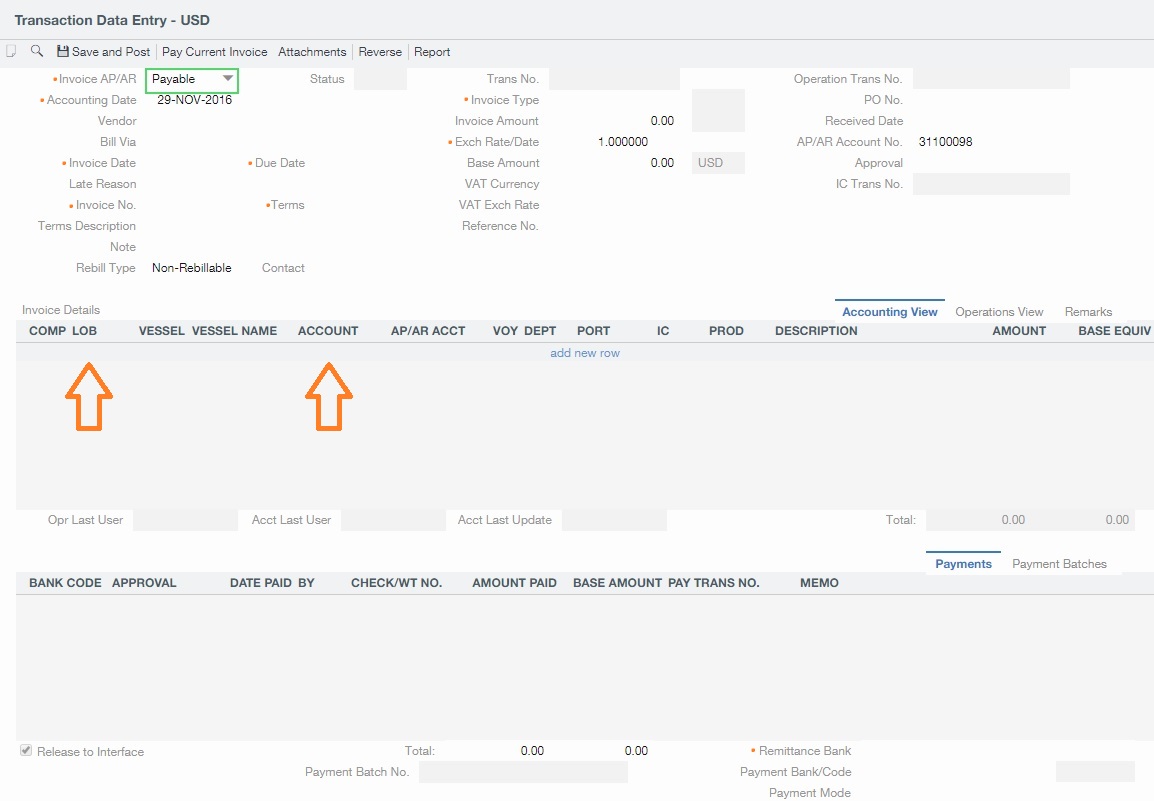Click the Accounting Date field value
1154x801 pixels.
click(x=194, y=100)
